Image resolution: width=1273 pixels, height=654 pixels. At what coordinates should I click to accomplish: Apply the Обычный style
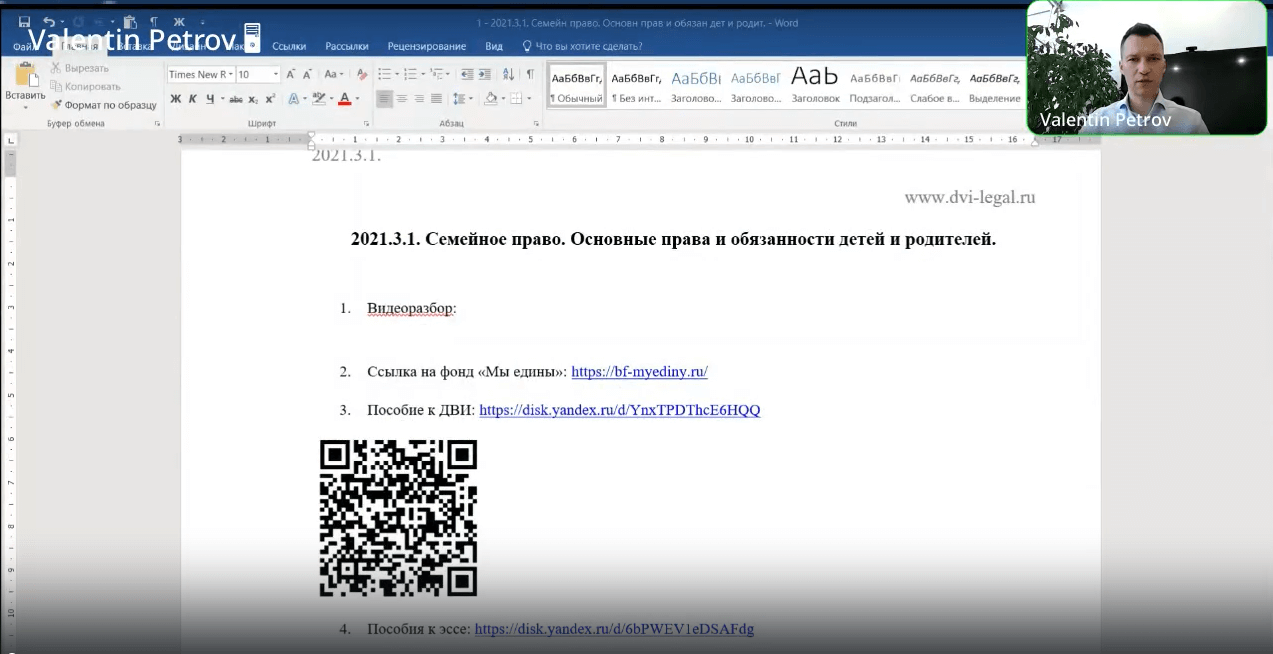click(577, 86)
